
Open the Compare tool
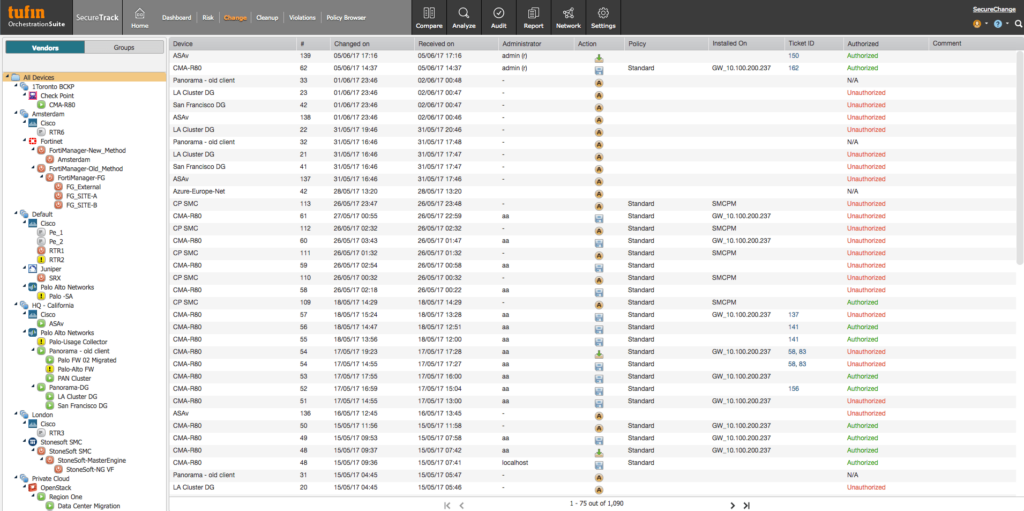coord(429,17)
